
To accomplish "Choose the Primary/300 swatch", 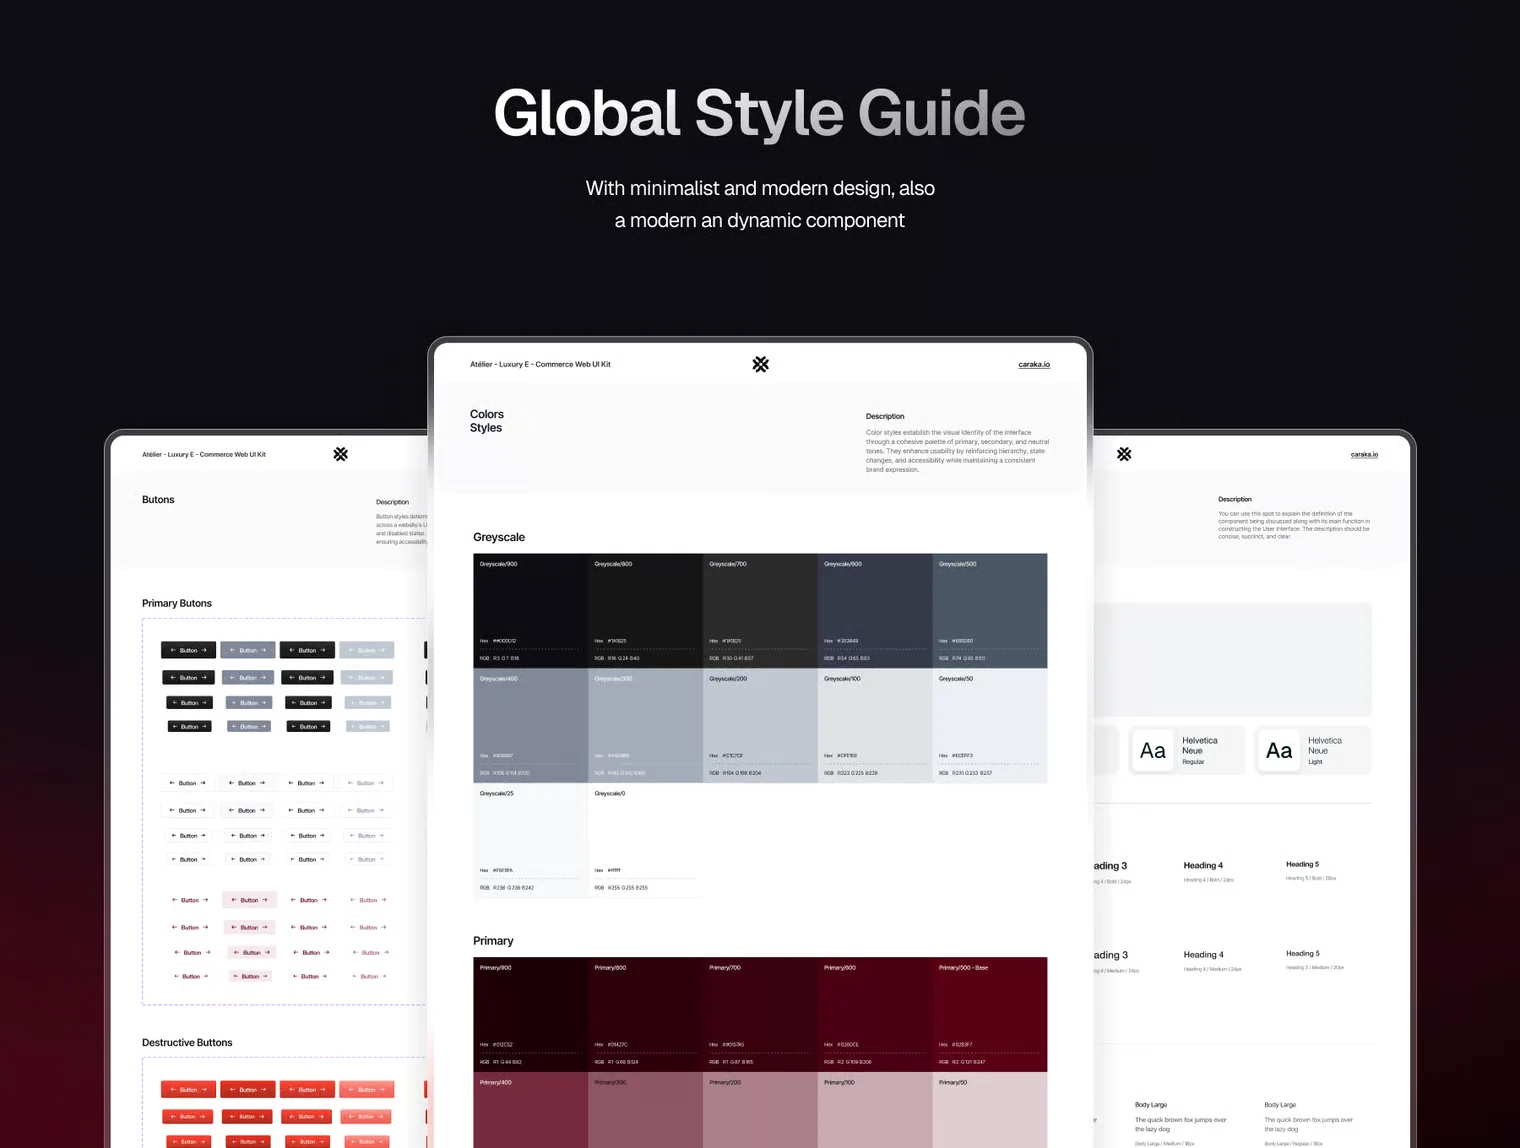I will 645,1110.
